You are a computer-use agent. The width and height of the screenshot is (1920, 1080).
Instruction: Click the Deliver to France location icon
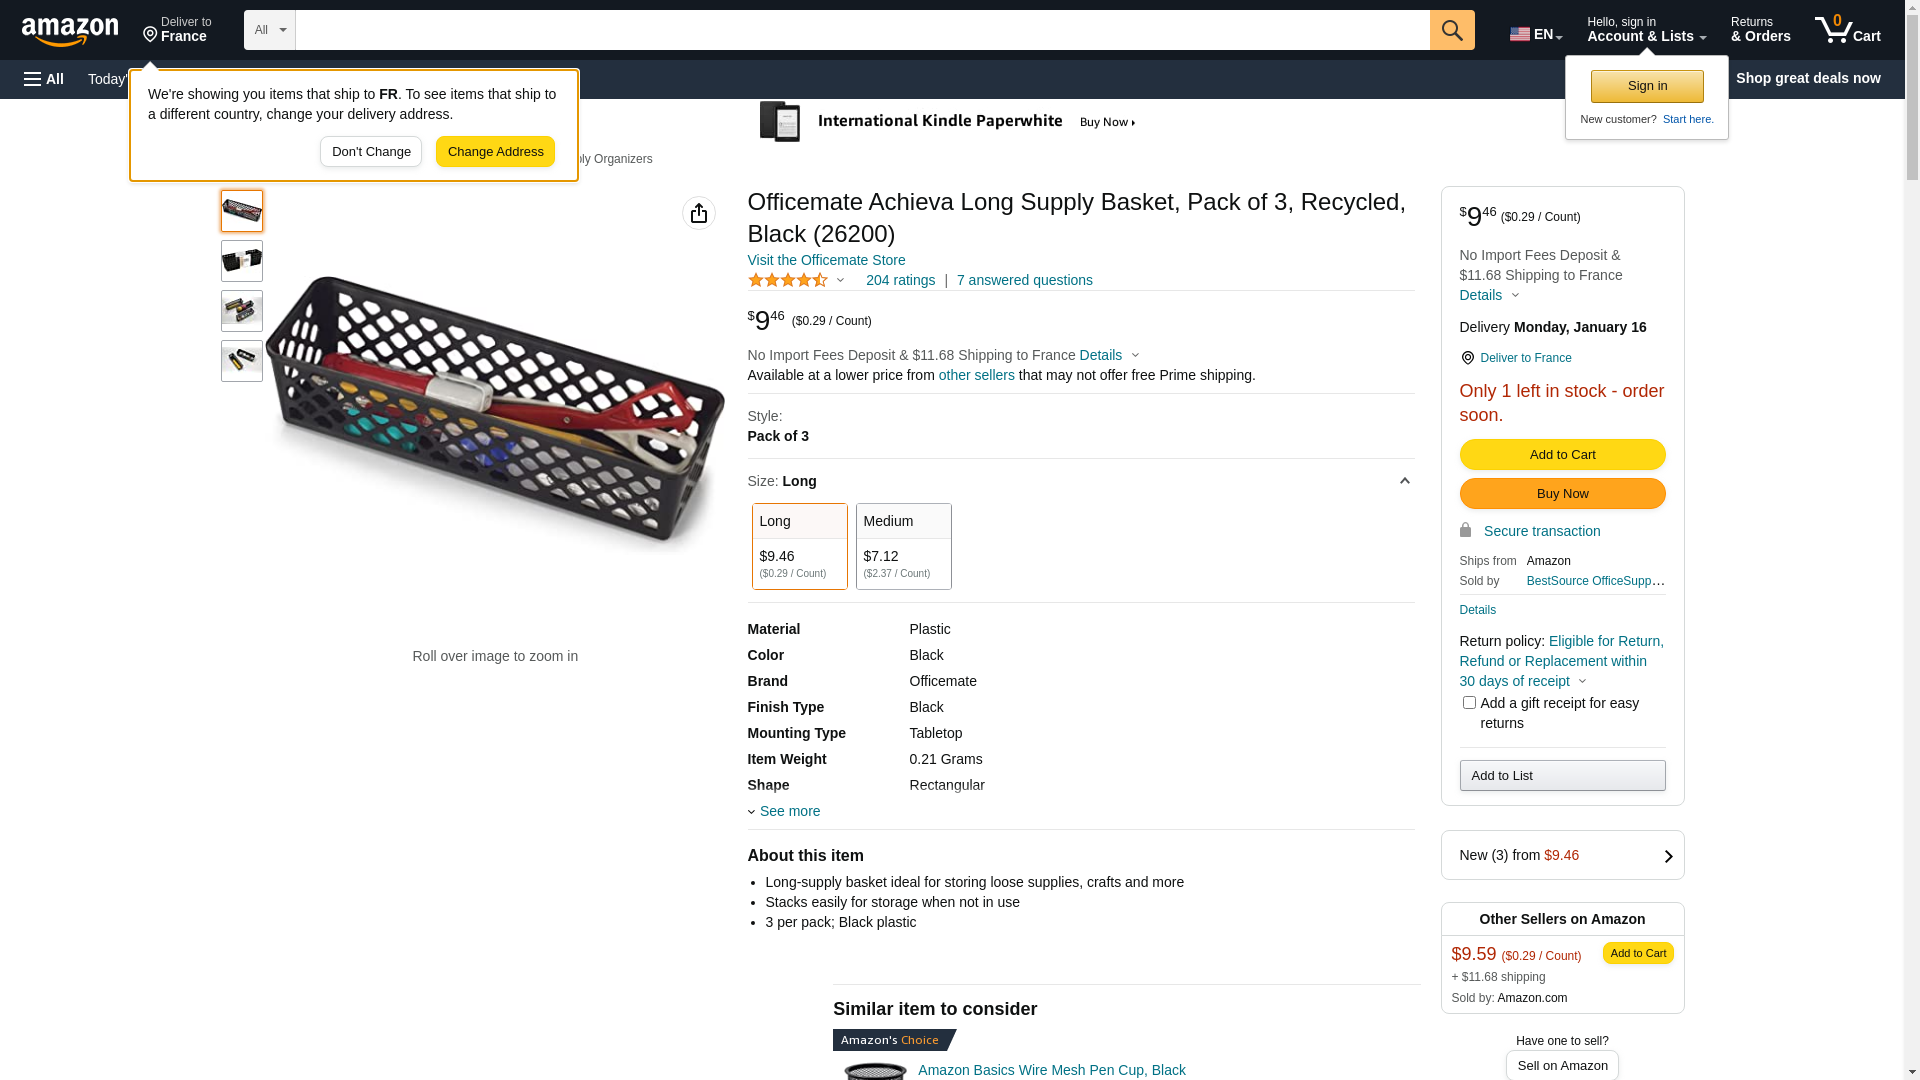coord(1467,358)
